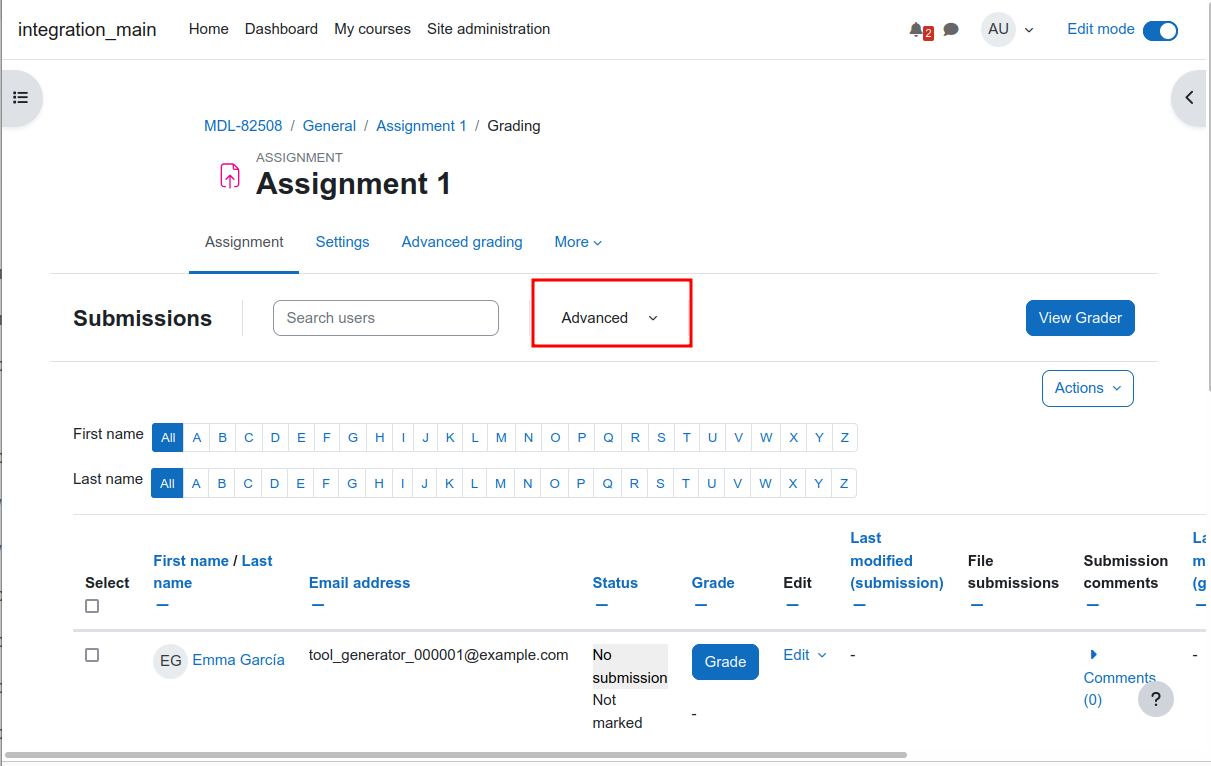Go to Home in top navigation

coord(209,29)
